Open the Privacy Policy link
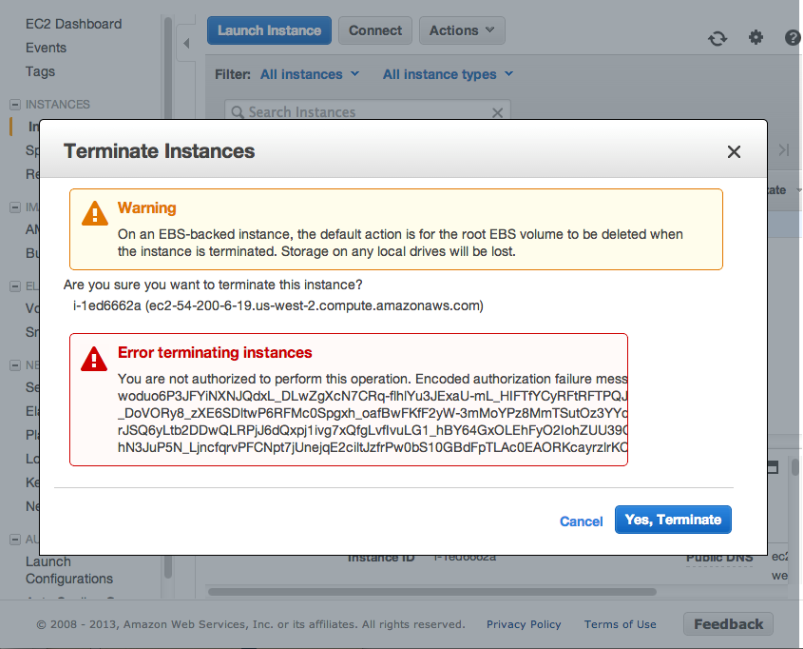 click(524, 624)
